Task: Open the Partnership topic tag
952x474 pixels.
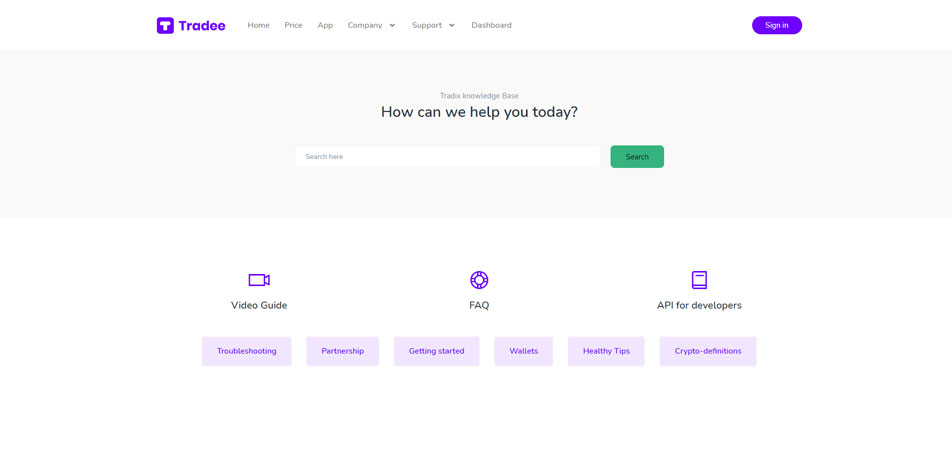Action: 342,351
